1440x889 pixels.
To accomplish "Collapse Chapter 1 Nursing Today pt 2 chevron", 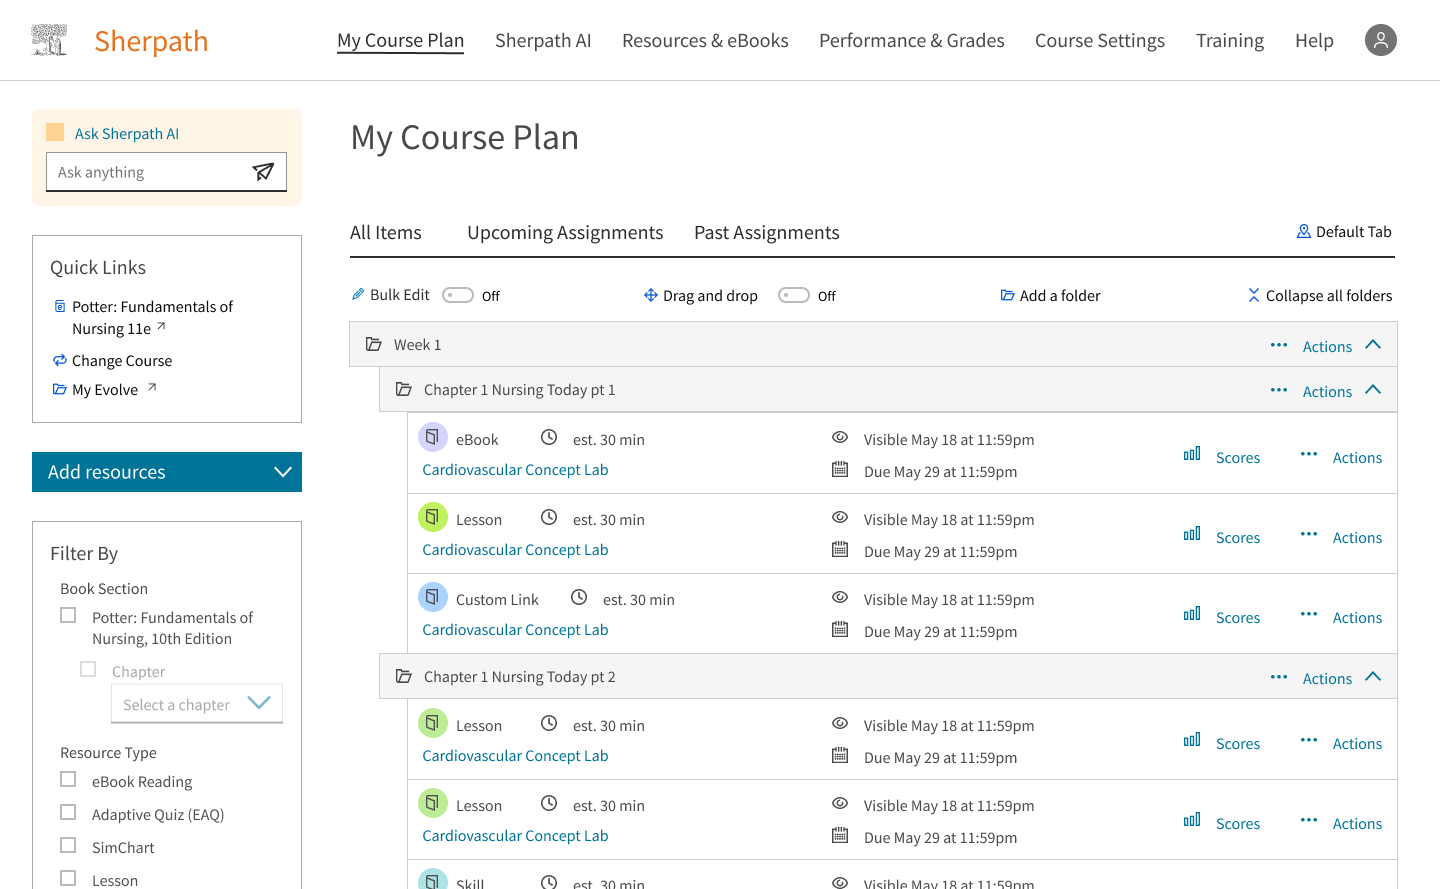I will [1373, 676].
